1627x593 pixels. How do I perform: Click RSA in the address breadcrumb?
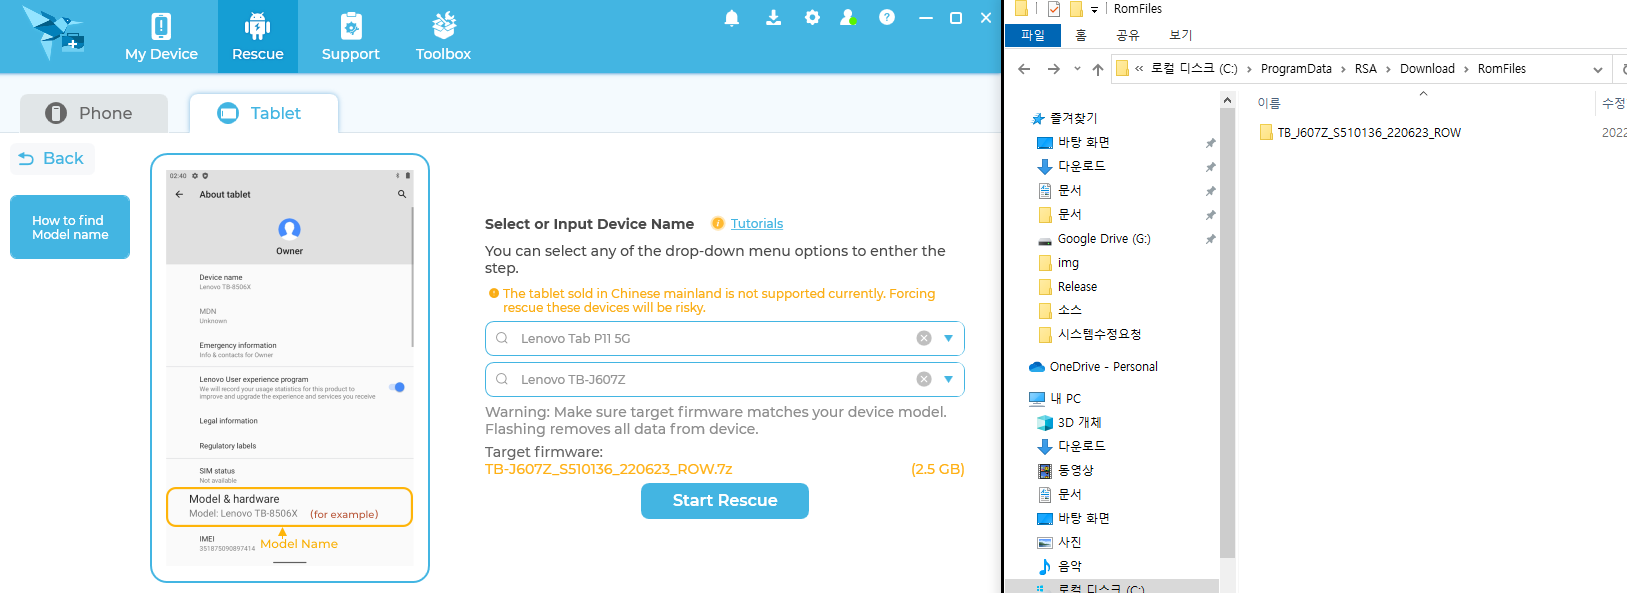1366,69
